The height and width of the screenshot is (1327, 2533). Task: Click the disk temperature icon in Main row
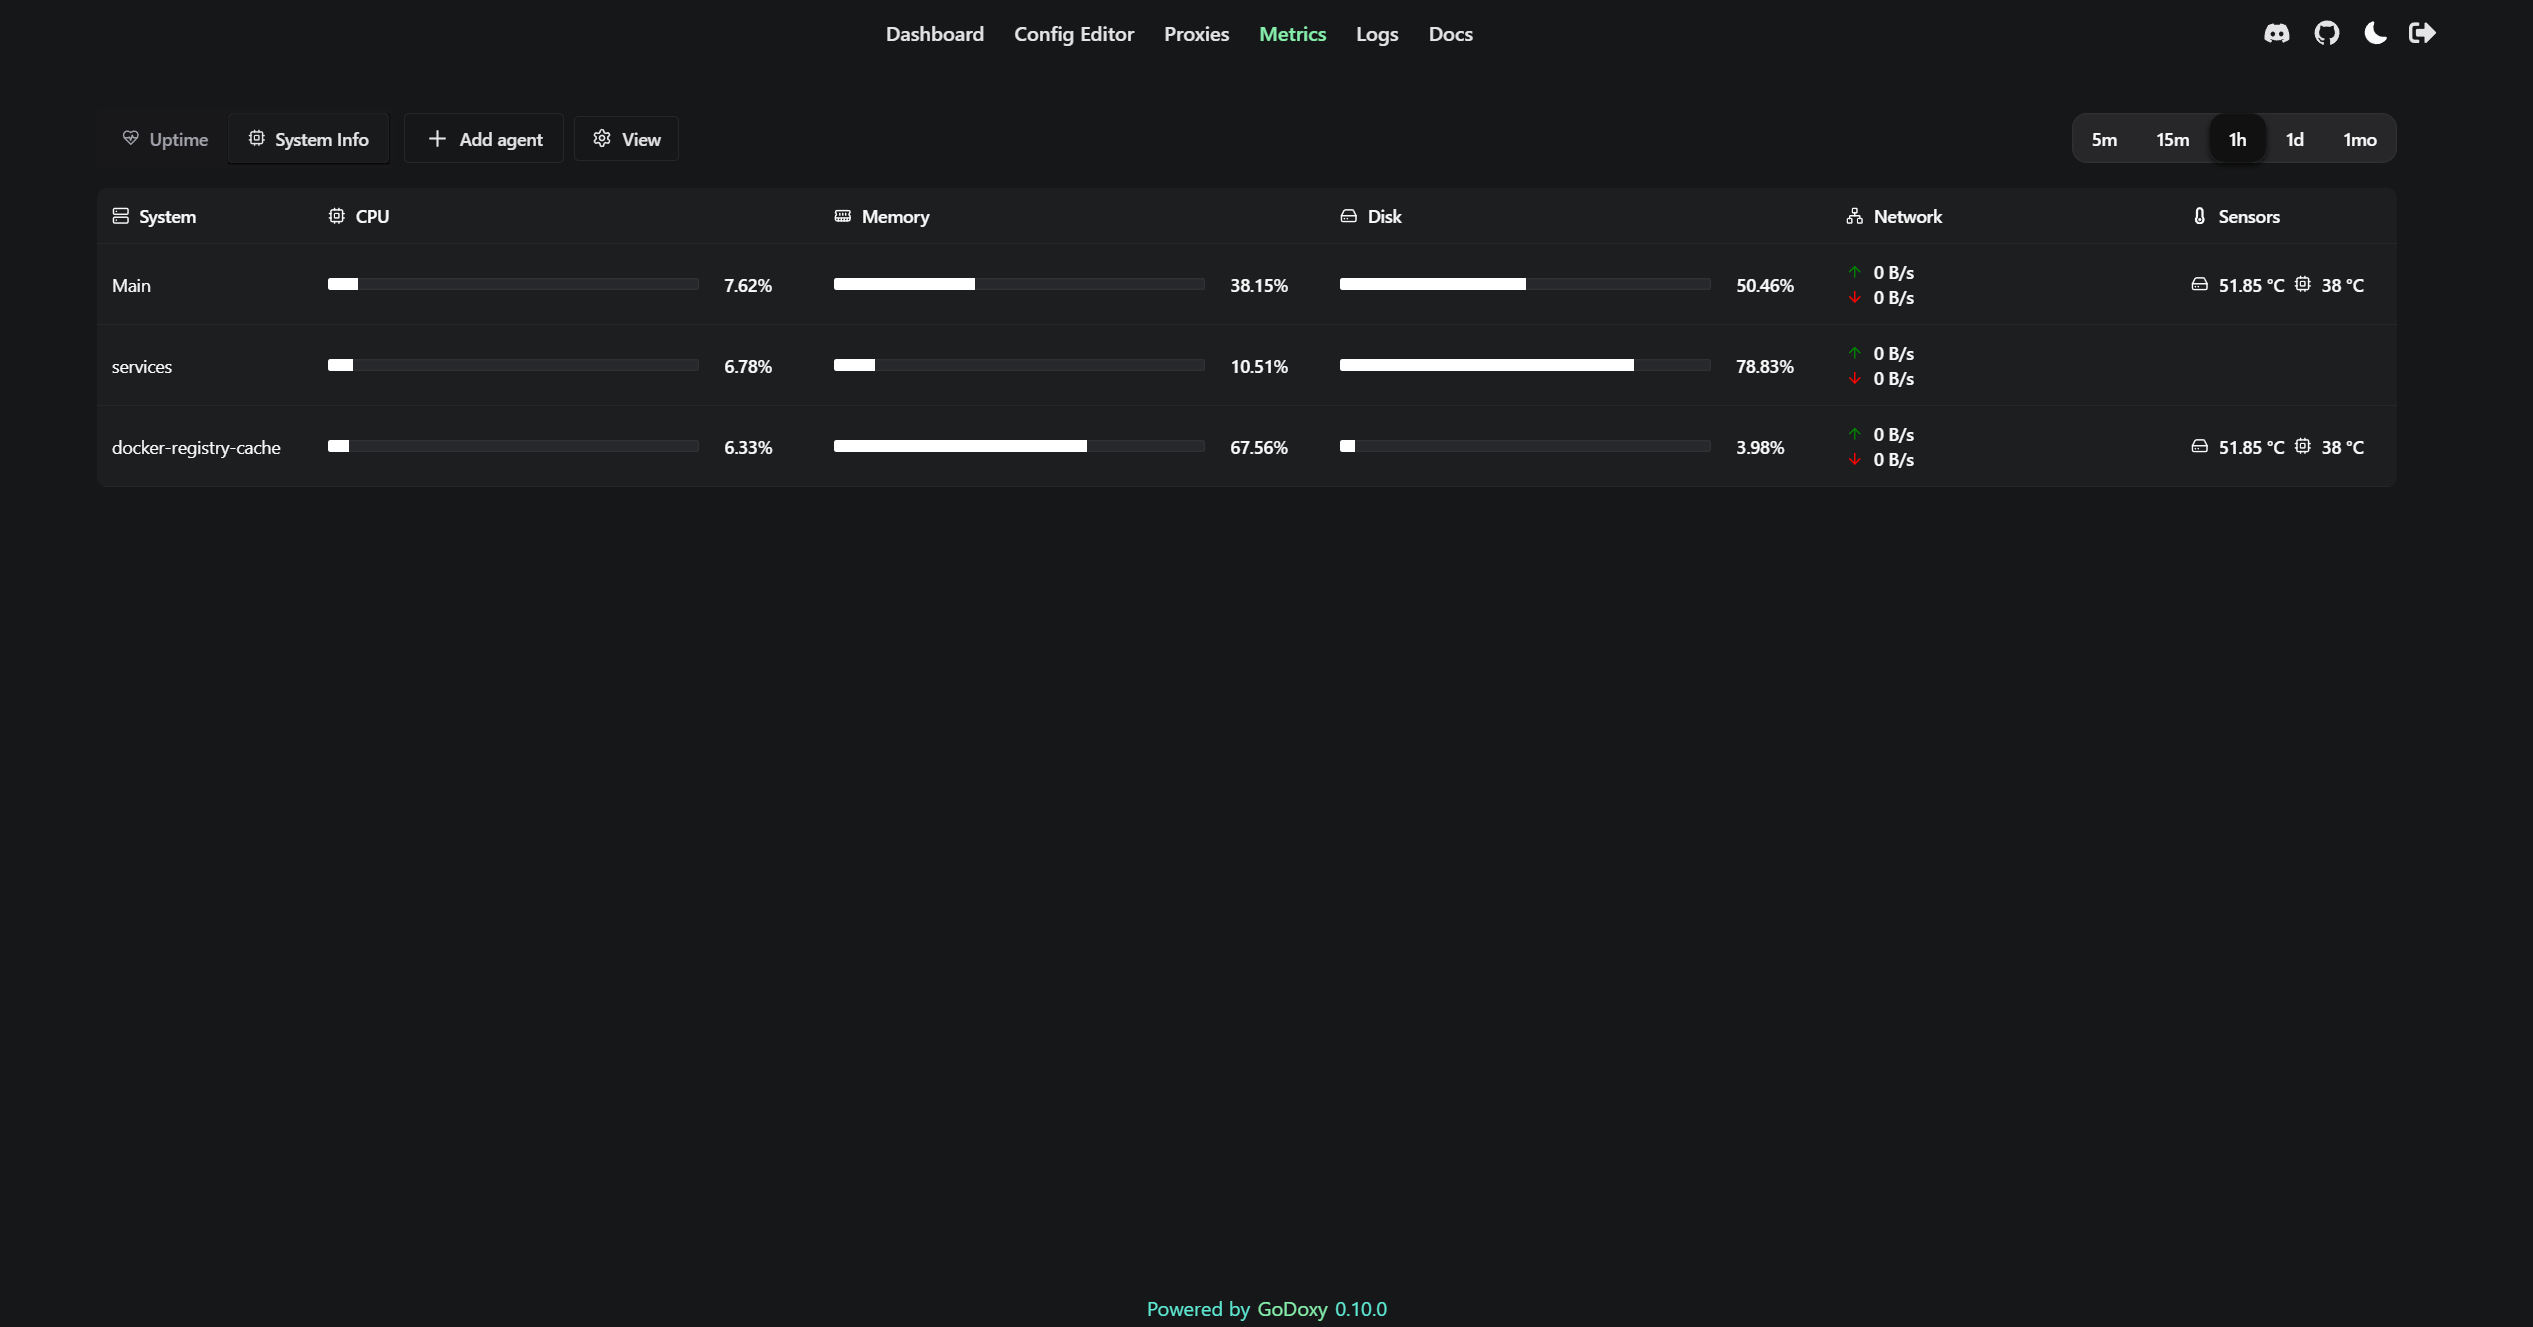tap(2200, 284)
